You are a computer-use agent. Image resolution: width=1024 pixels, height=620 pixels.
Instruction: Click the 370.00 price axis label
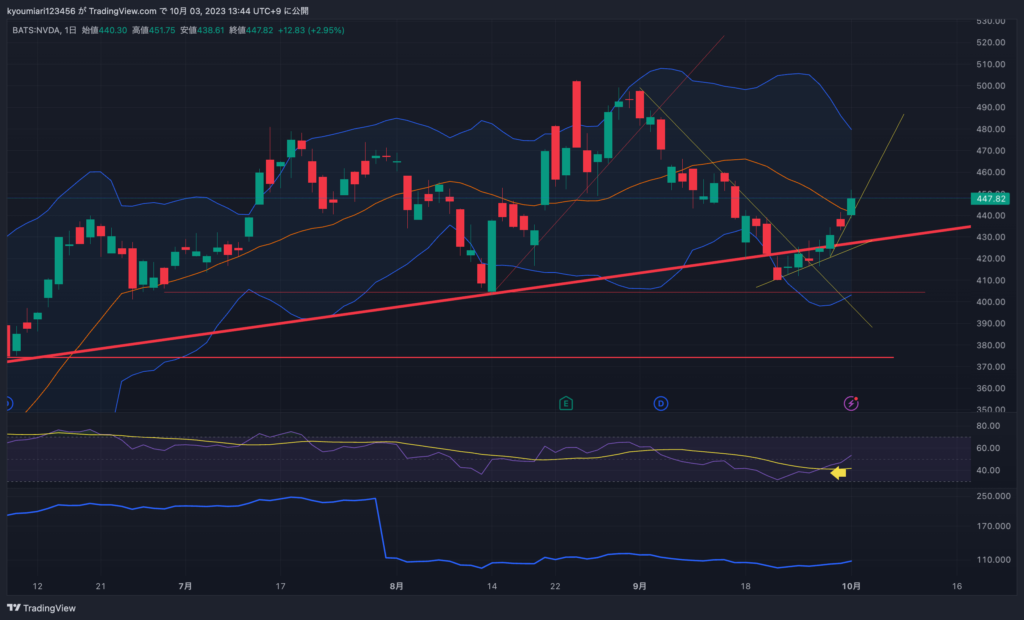tap(991, 367)
